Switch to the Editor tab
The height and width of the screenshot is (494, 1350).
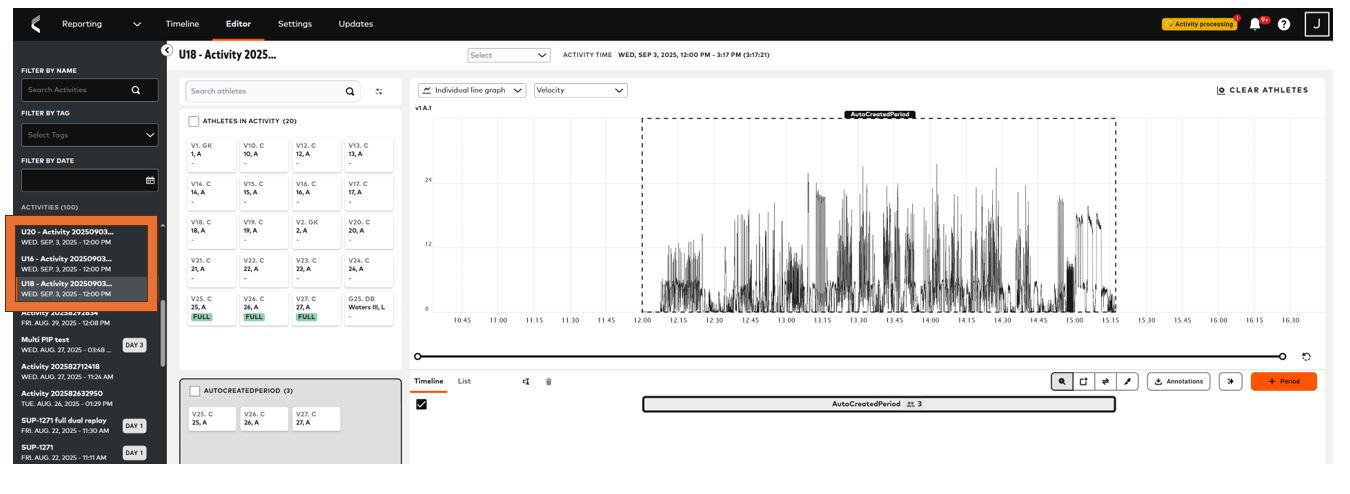pyautogui.click(x=238, y=24)
